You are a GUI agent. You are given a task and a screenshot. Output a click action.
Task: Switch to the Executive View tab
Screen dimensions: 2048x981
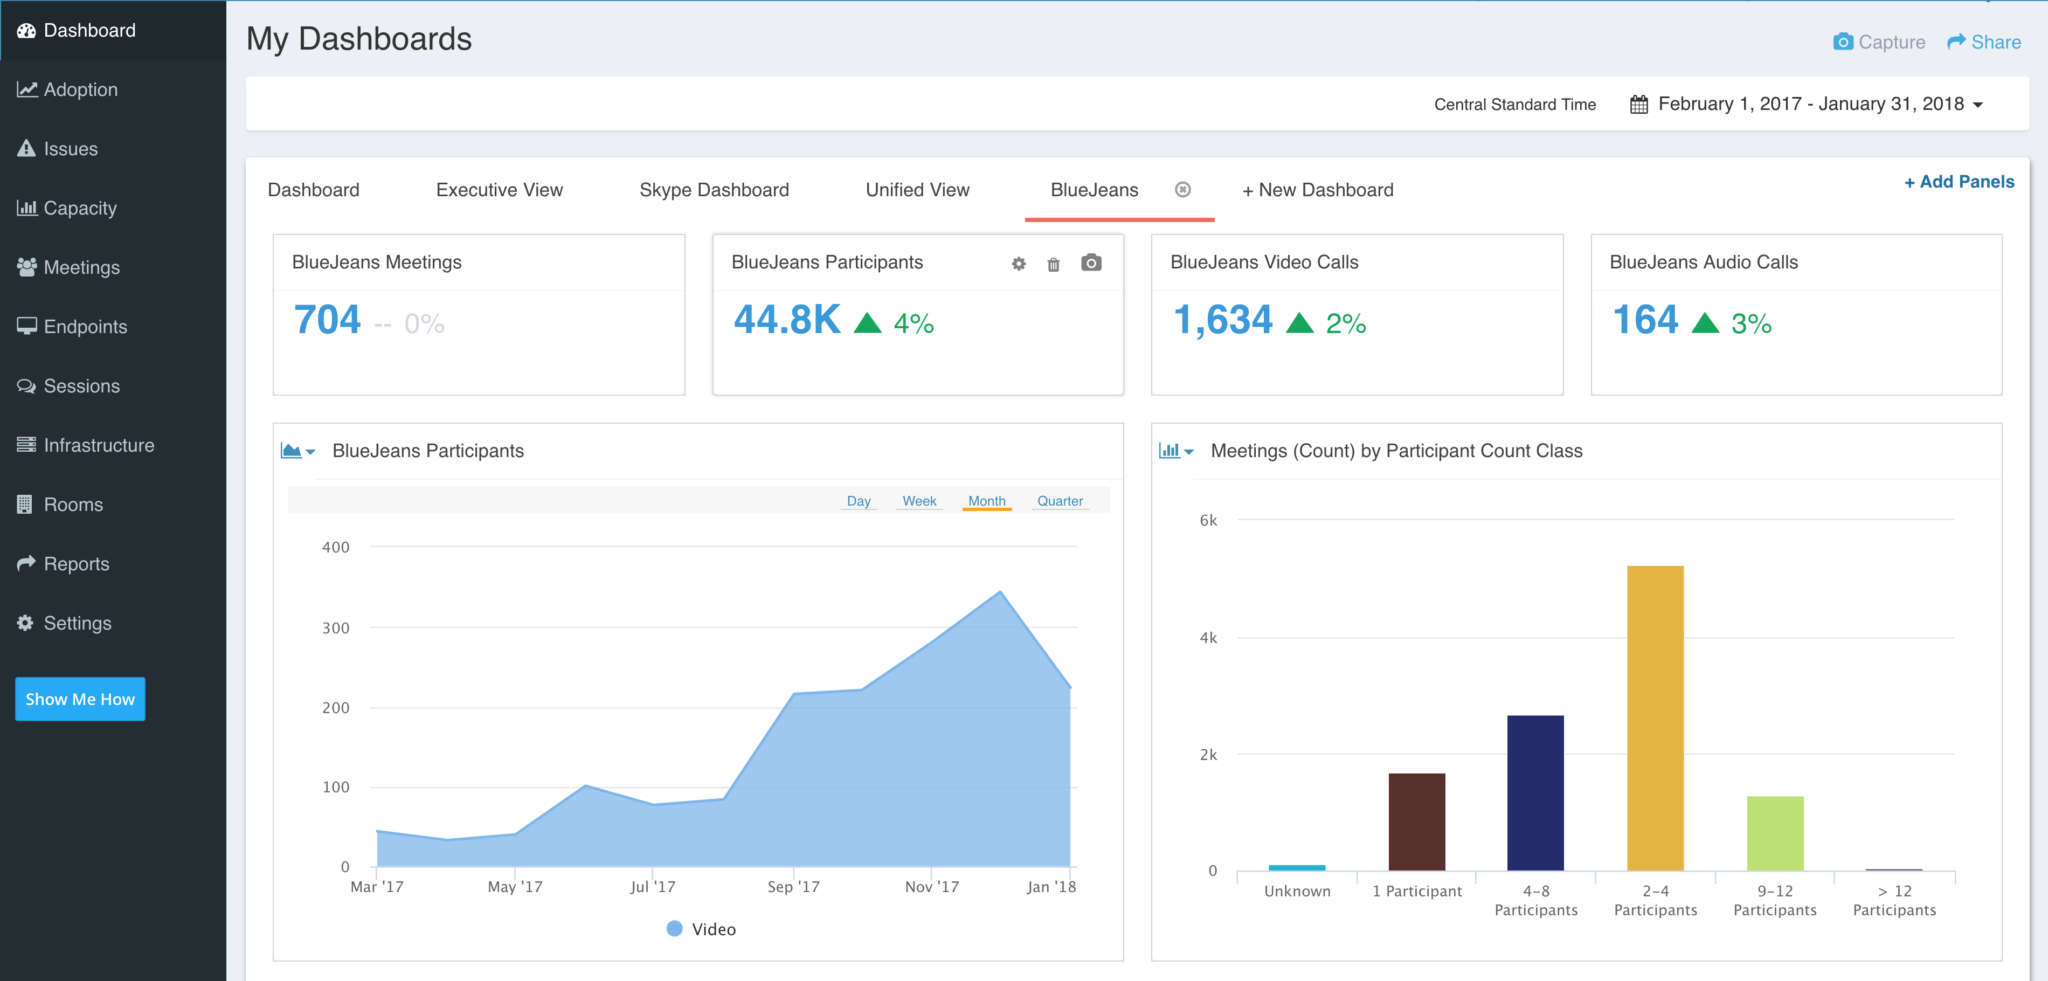click(499, 190)
